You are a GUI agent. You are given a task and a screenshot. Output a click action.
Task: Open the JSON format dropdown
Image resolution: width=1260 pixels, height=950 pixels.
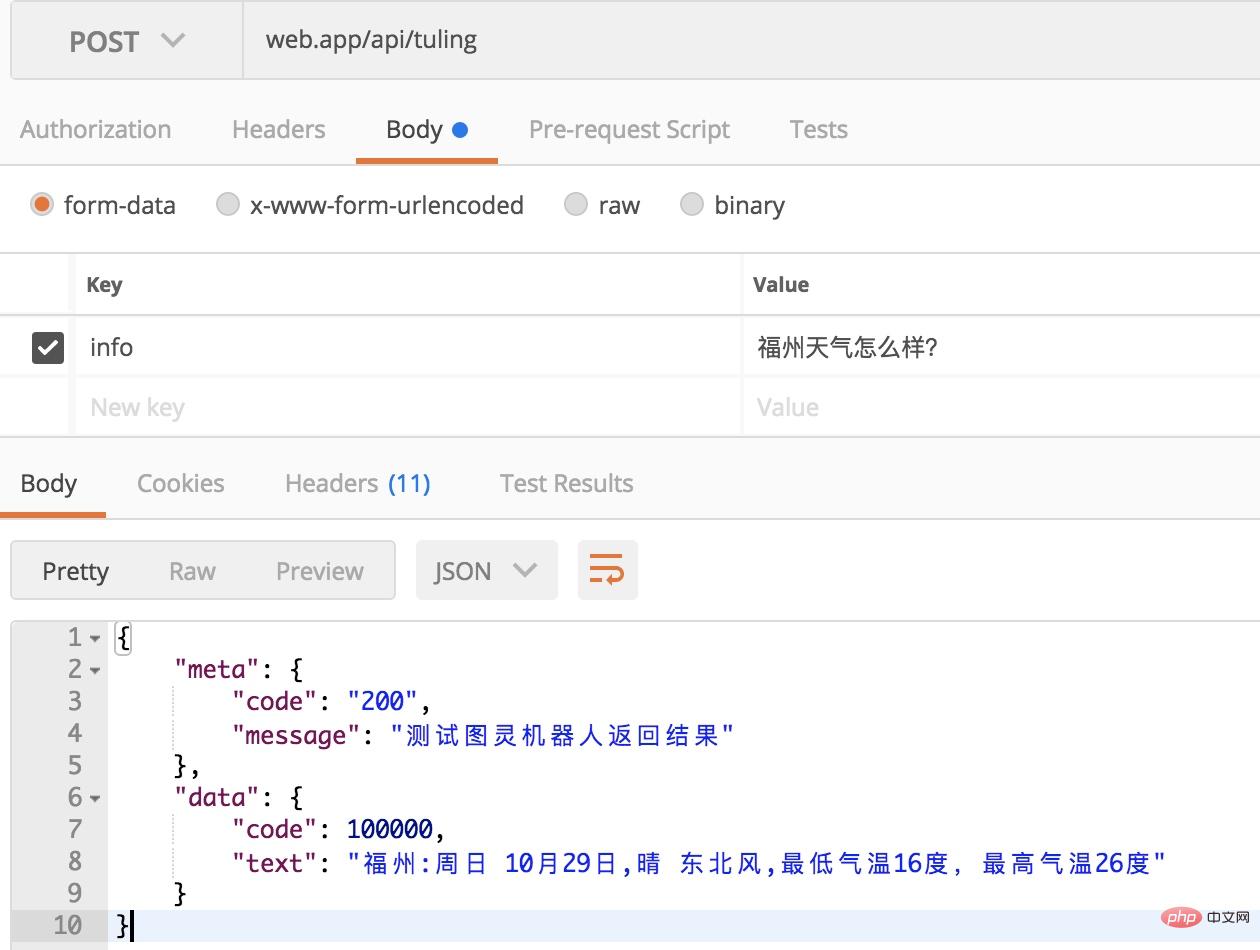pos(486,570)
